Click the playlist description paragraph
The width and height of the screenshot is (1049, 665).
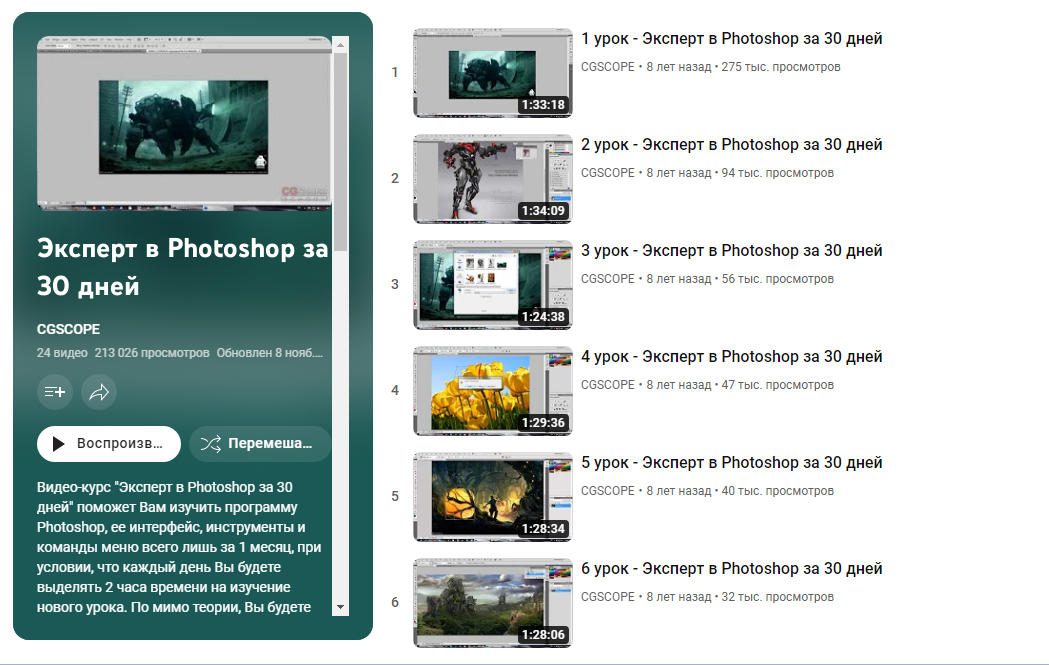tap(179, 547)
